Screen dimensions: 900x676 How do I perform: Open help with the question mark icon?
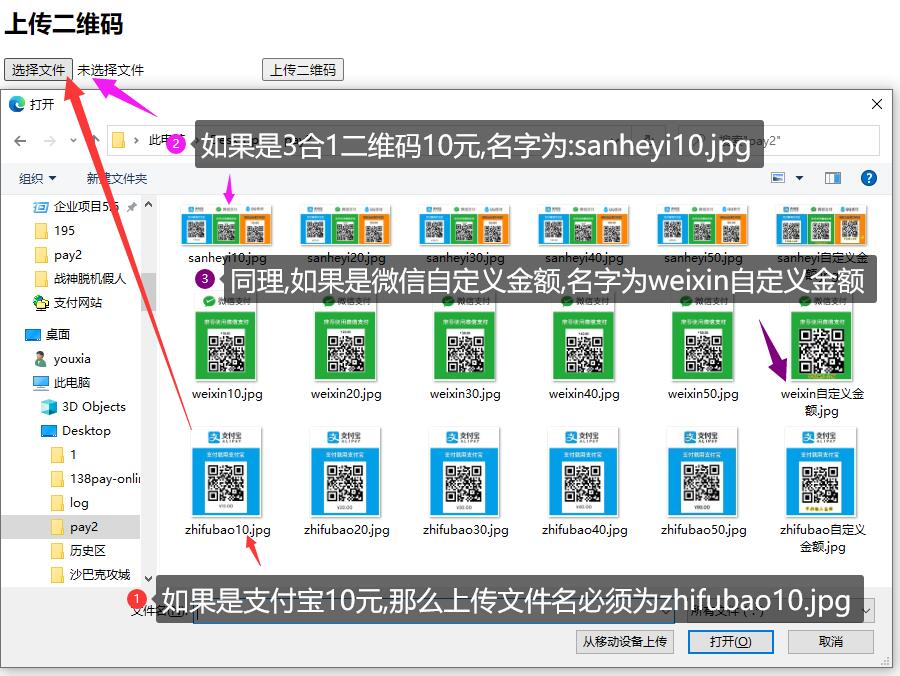click(x=868, y=178)
